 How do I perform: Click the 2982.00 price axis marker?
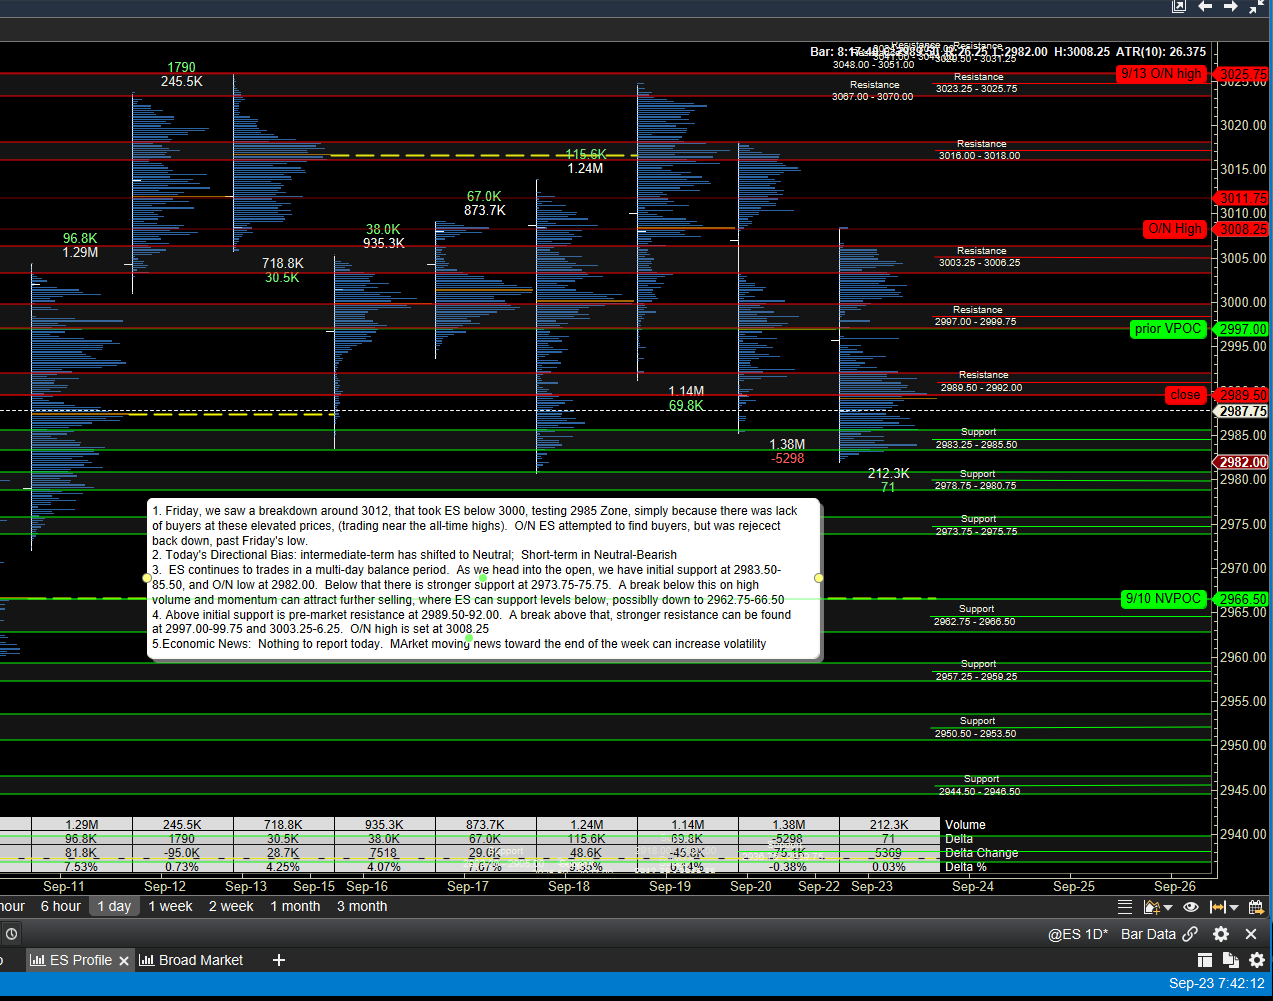click(1242, 462)
